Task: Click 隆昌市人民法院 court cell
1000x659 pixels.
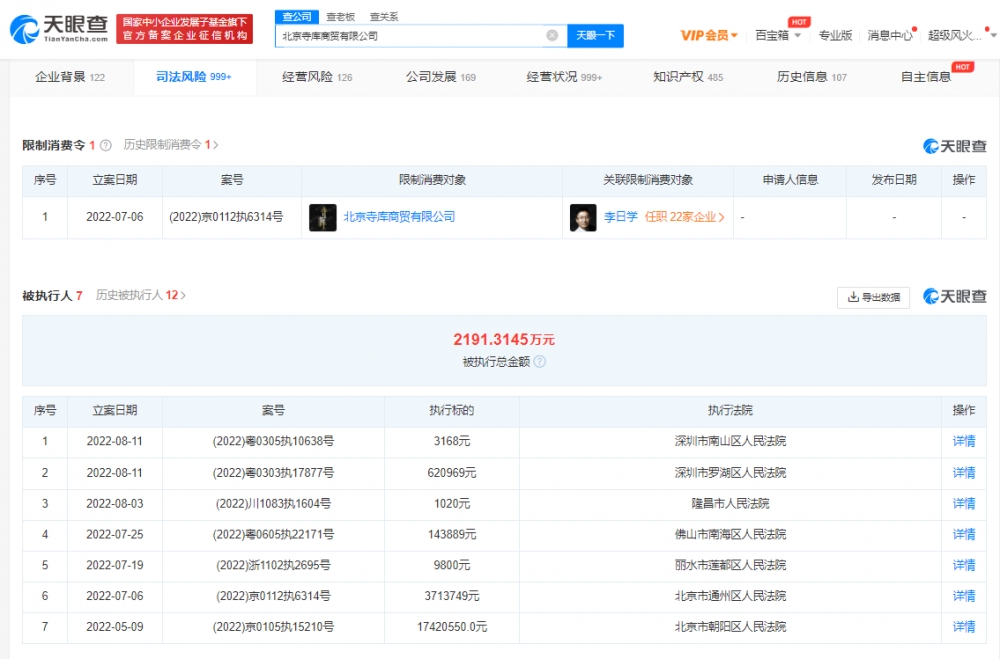Action: tap(730, 504)
